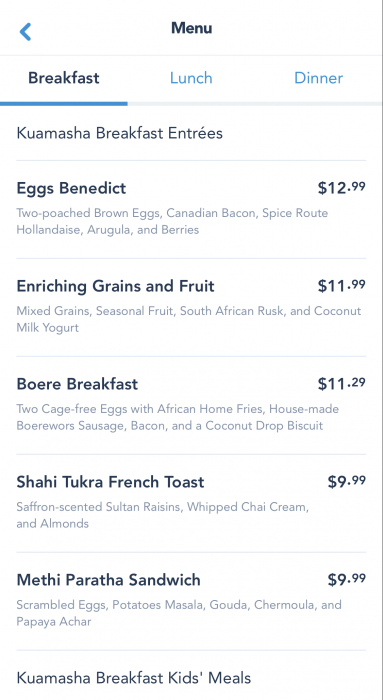
Task: Open Shahi Tukra French Toast item
Action: coord(191,503)
